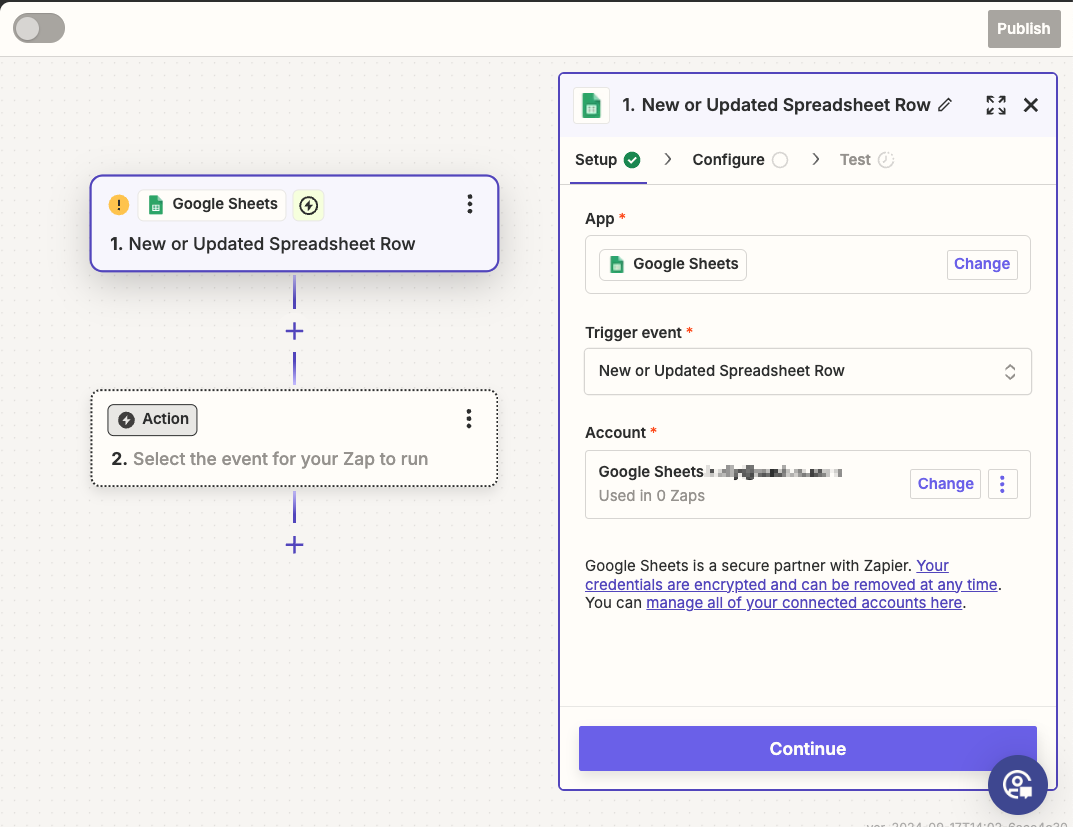Add a step below the Action step
This screenshot has width=1073, height=827.
(x=294, y=545)
